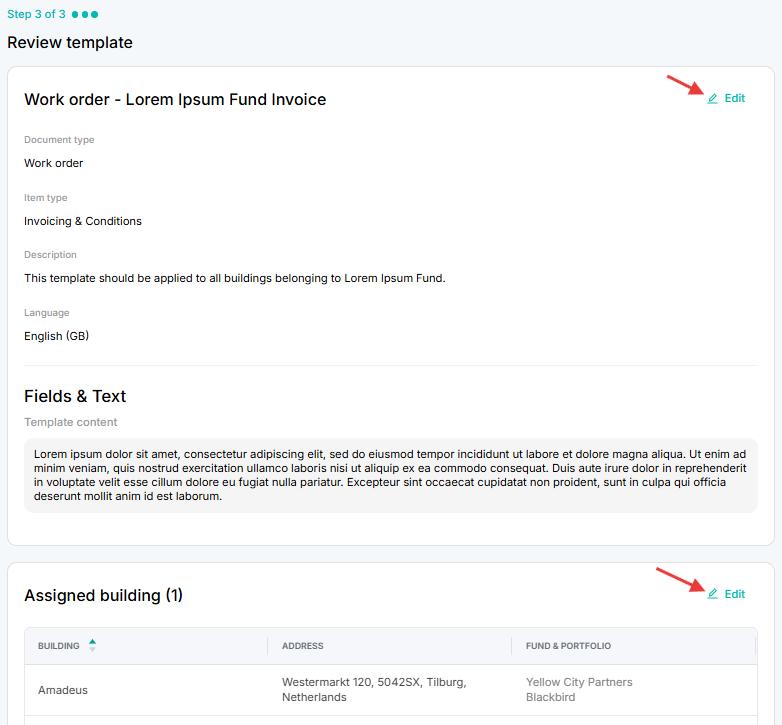The width and height of the screenshot is (782, 725).
Task: Select the Amadeus building row
Action: [x=391, y=690]
